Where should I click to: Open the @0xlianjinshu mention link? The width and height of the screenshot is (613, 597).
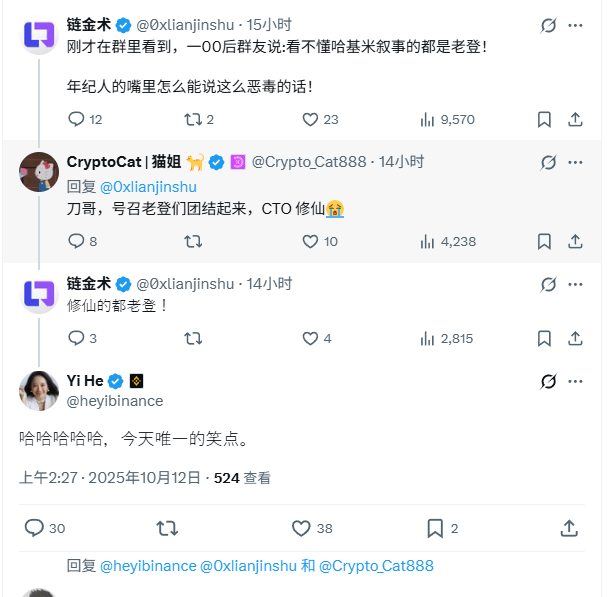point(149,186)
